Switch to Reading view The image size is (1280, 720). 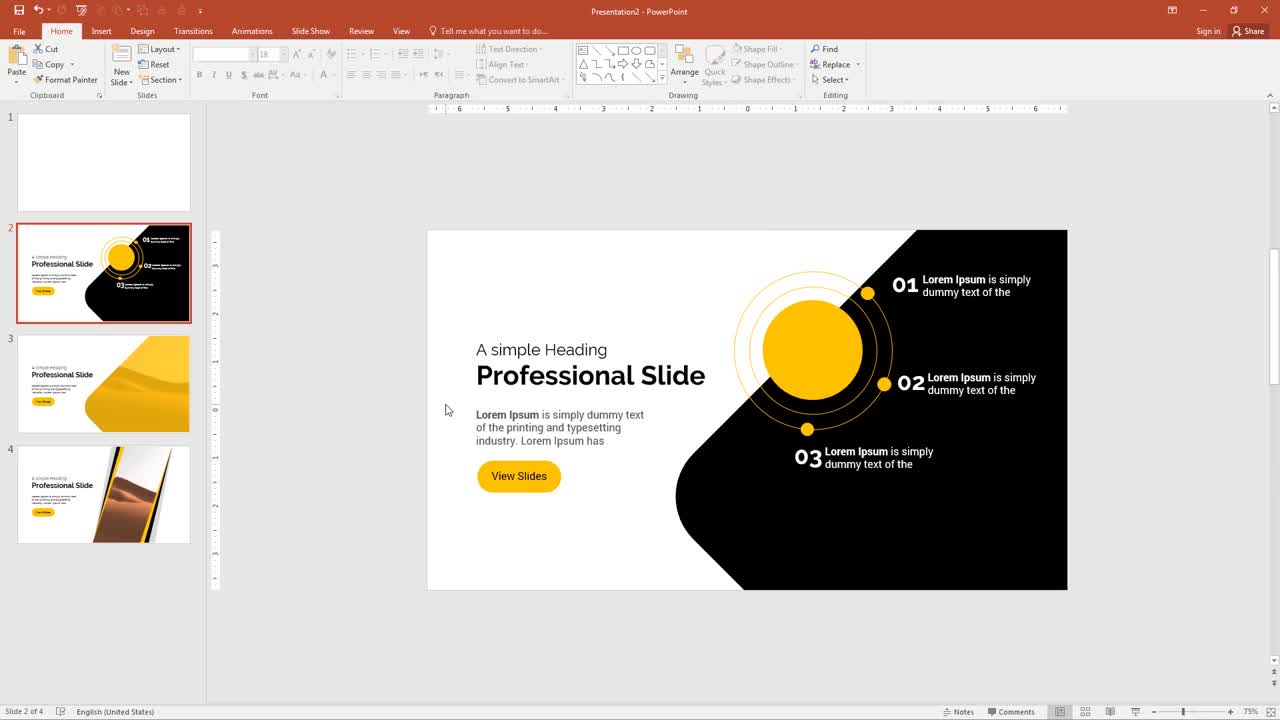click(1110, 711)
